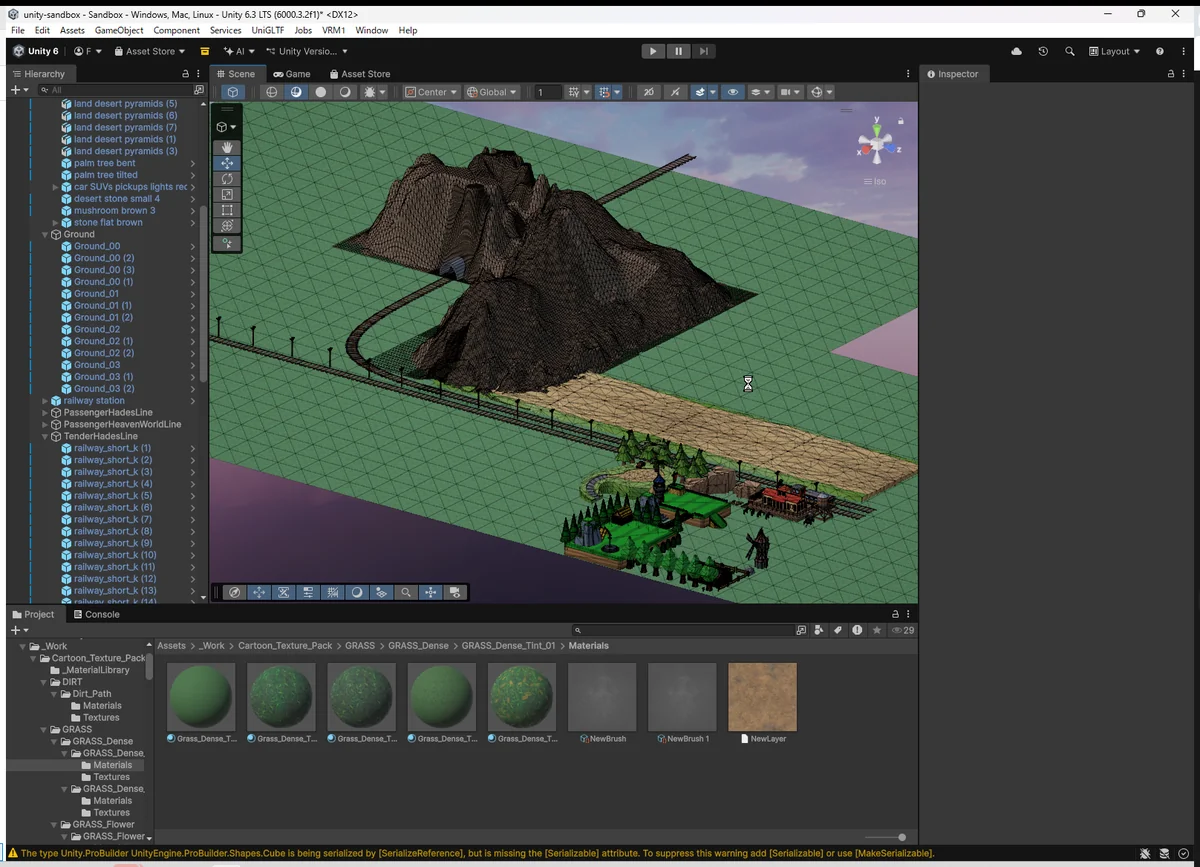Click the Step frame button
This screenshot has width=1200, height=867.
click(704, 51)
